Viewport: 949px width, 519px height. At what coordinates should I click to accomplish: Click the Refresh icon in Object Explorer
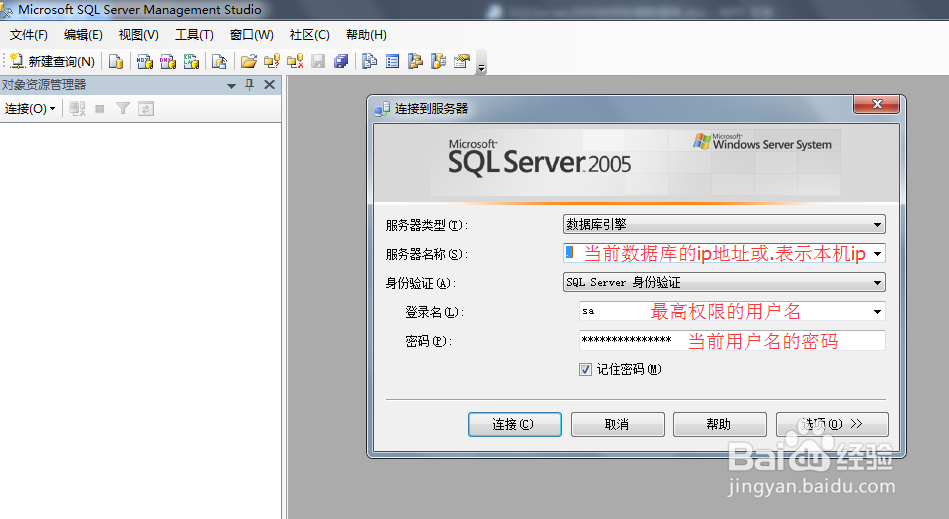pyautogui.click(x=146, y=109)
